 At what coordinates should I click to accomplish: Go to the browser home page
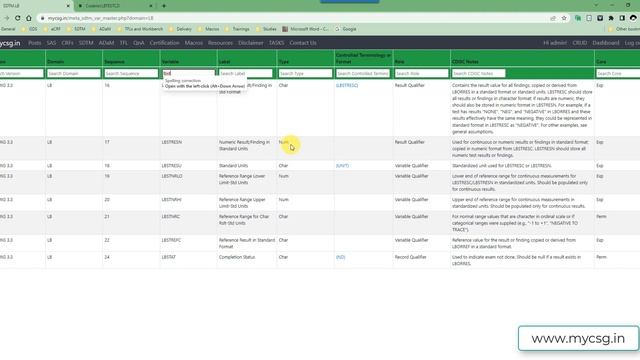click(29, 18)
